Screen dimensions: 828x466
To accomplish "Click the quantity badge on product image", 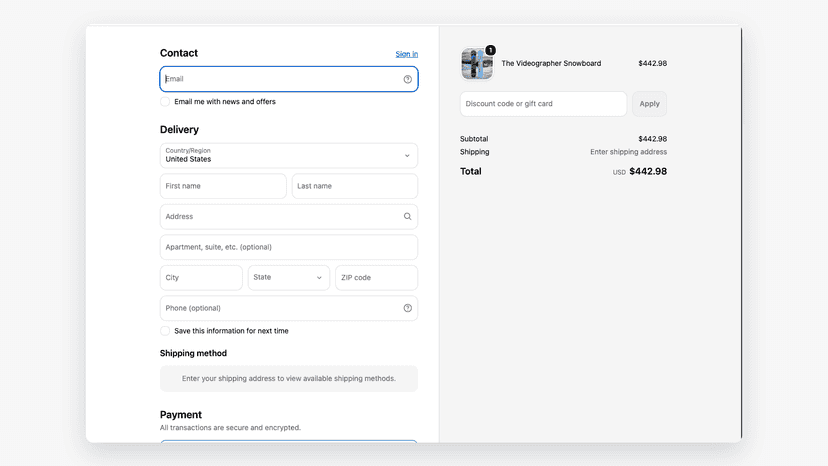I will pyautogui.click(x=491, y=50).
